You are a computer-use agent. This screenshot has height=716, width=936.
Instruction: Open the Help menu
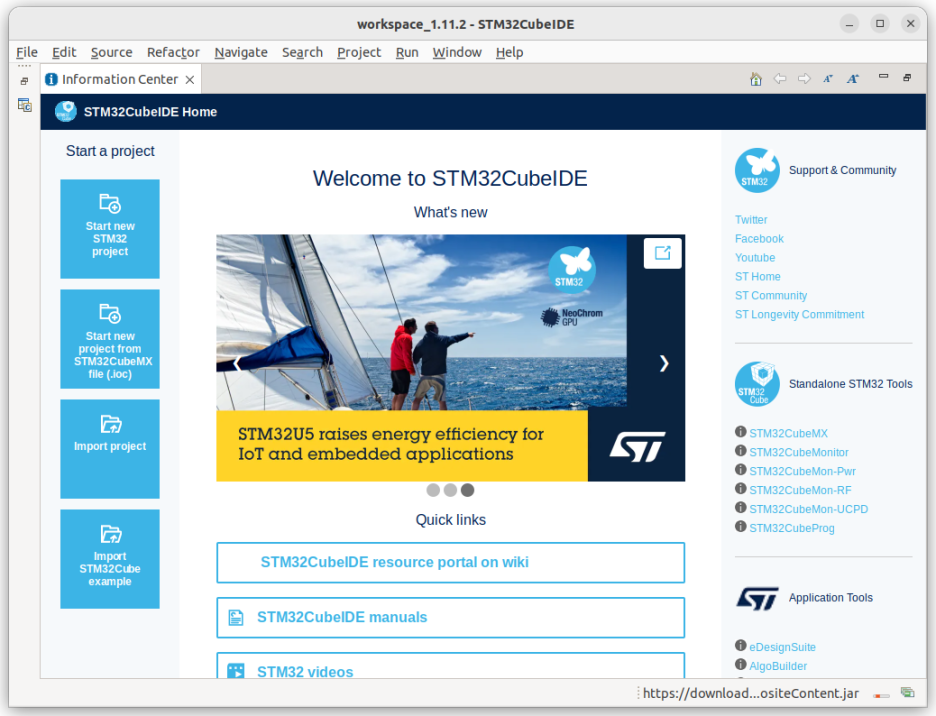(x=509, y=53)
